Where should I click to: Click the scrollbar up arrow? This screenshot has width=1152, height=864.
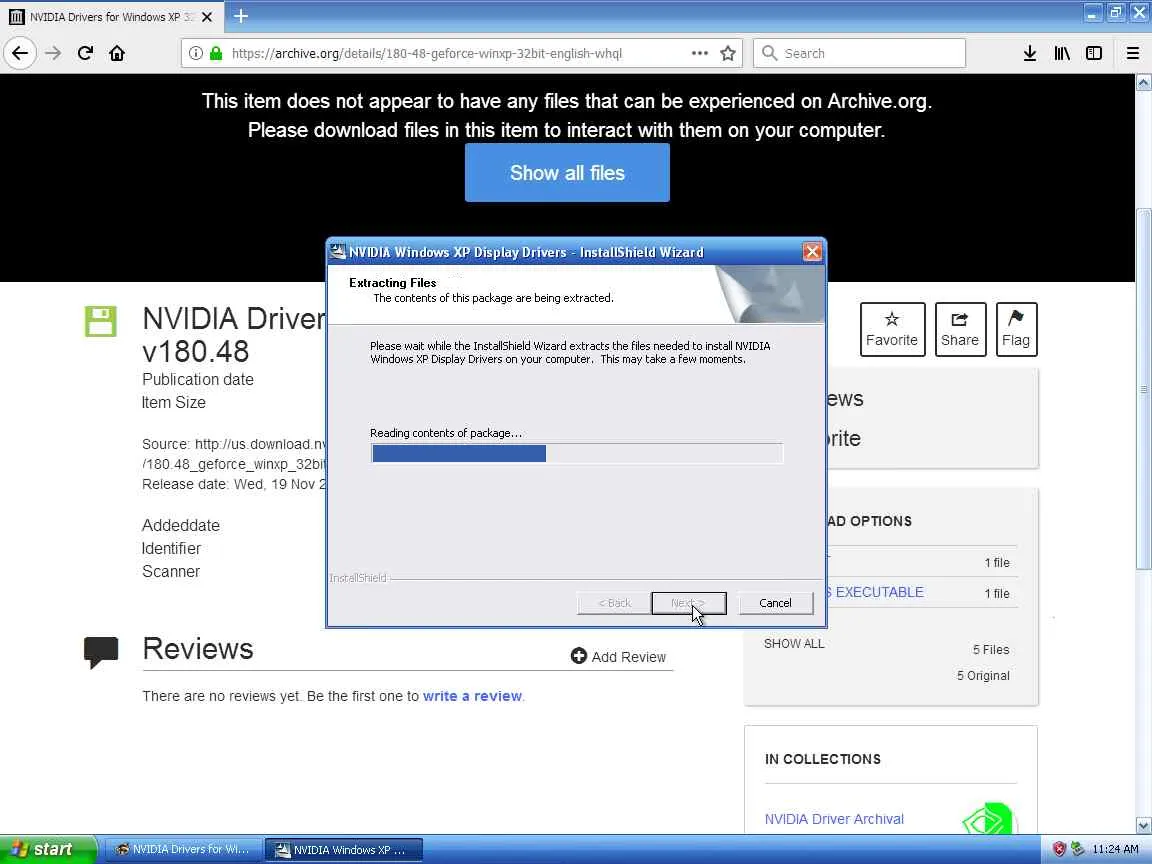[x=1143, y=82]
